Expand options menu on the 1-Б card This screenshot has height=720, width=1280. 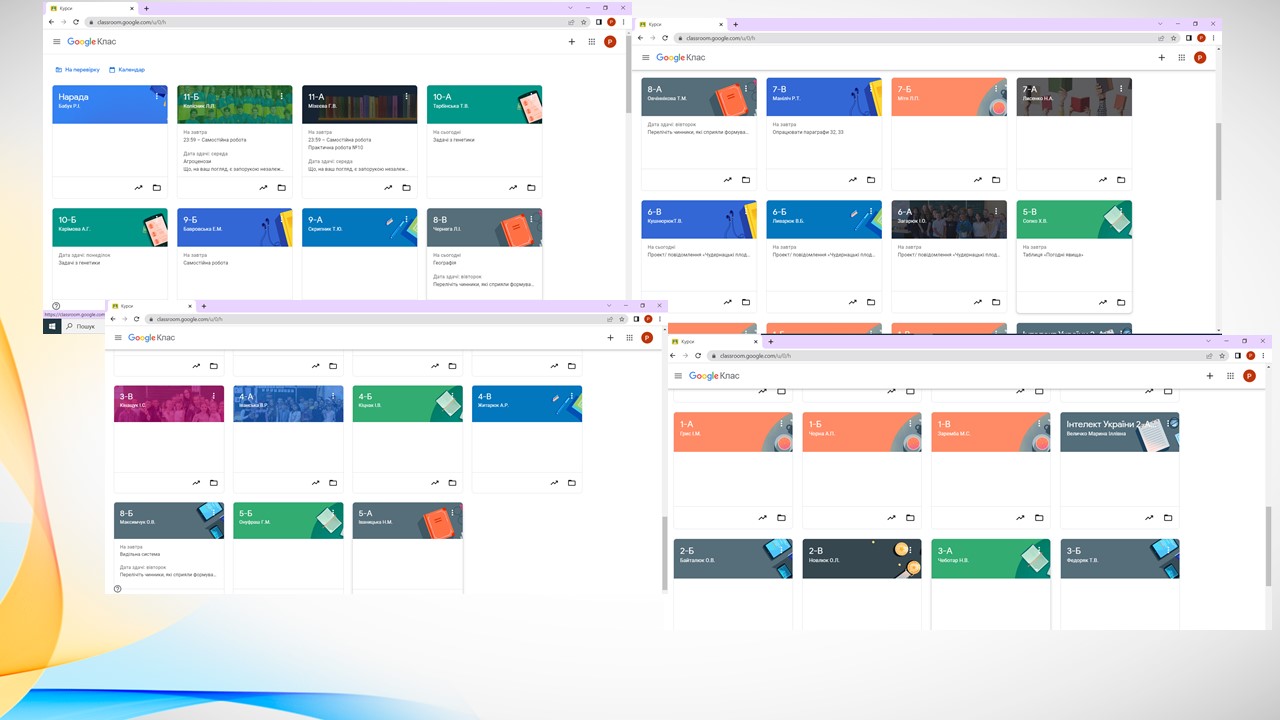pyautogui.click(x=910, y=423)
